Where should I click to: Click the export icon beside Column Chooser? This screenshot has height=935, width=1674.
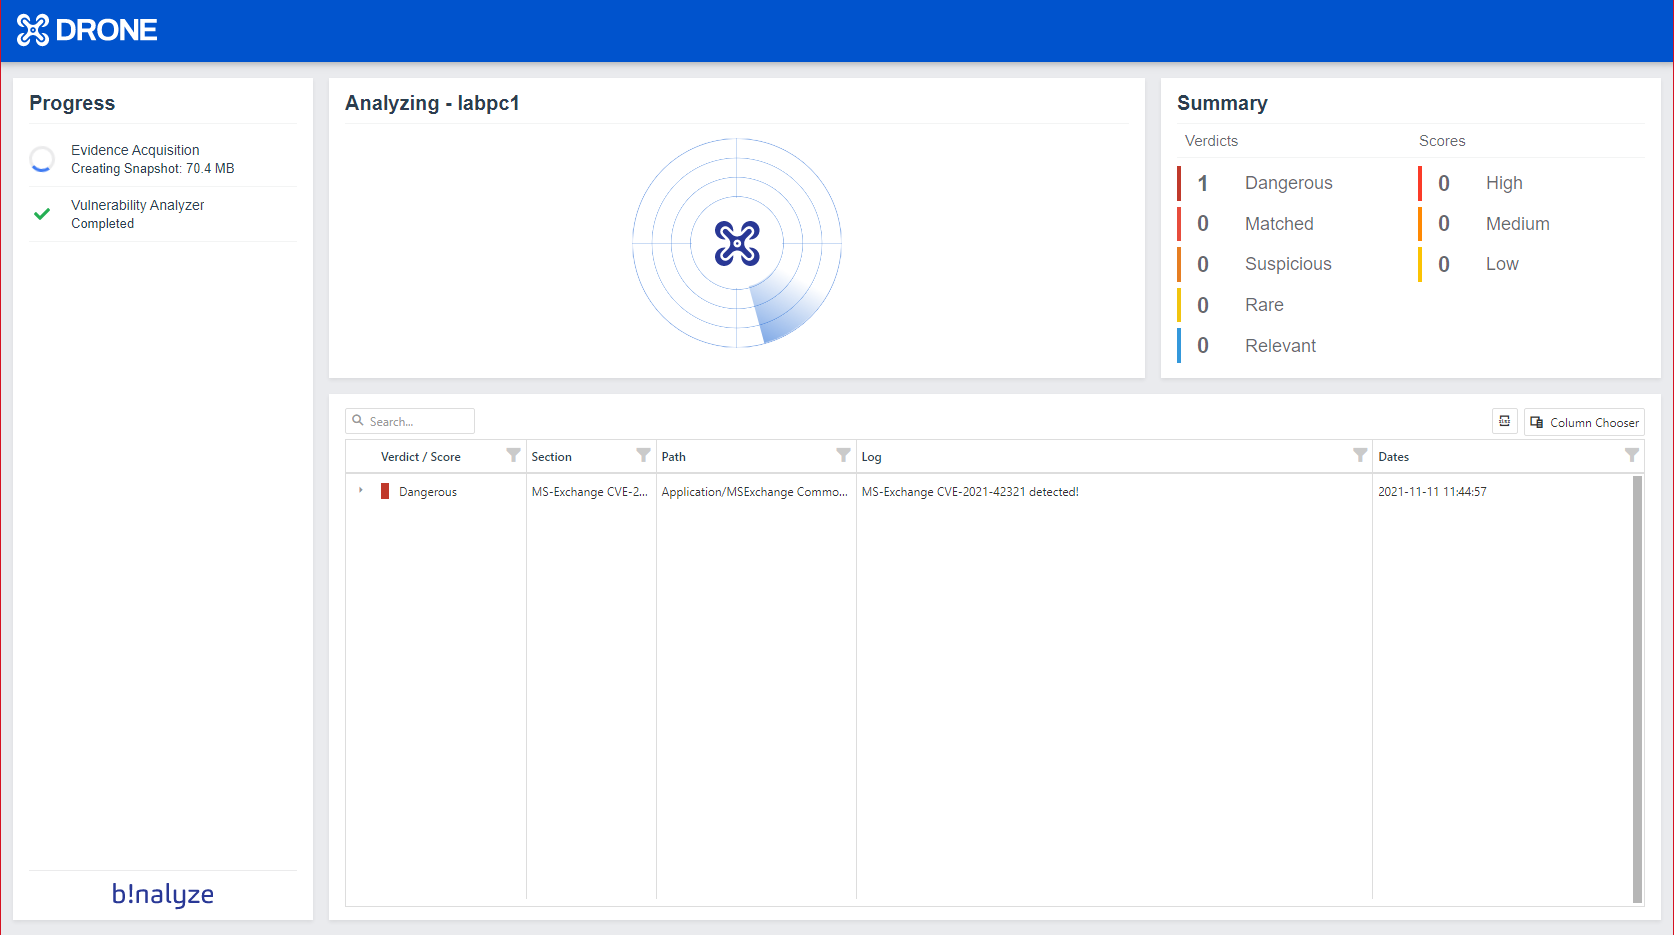pos(1504,422)
